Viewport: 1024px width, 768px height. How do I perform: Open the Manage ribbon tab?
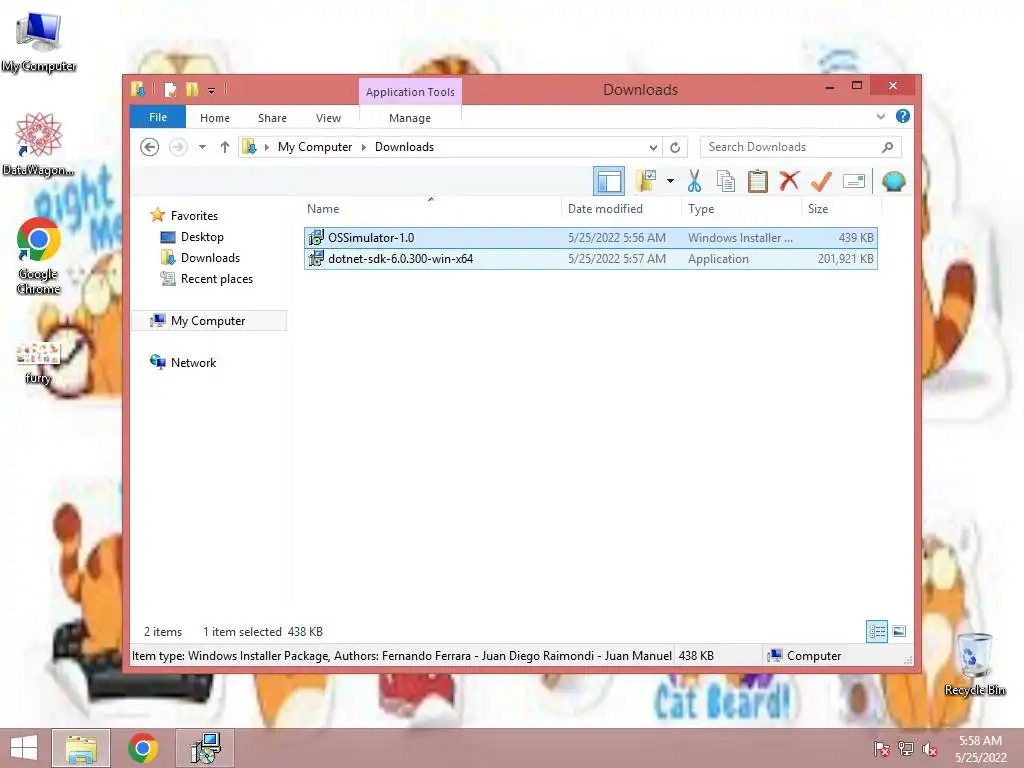pyautogui.click(x=409, y=118)
